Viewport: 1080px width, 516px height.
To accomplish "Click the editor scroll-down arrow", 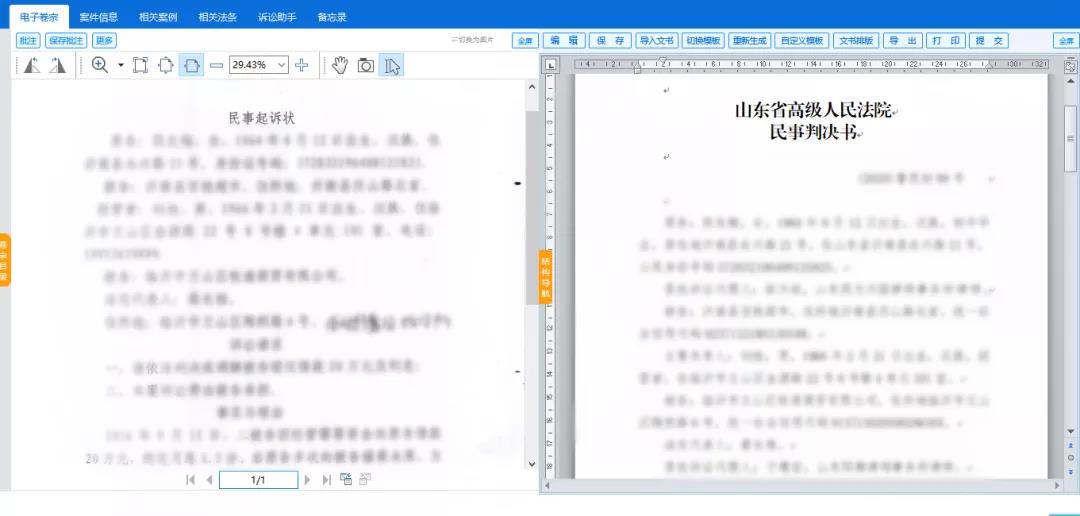I will (1070, 432).
